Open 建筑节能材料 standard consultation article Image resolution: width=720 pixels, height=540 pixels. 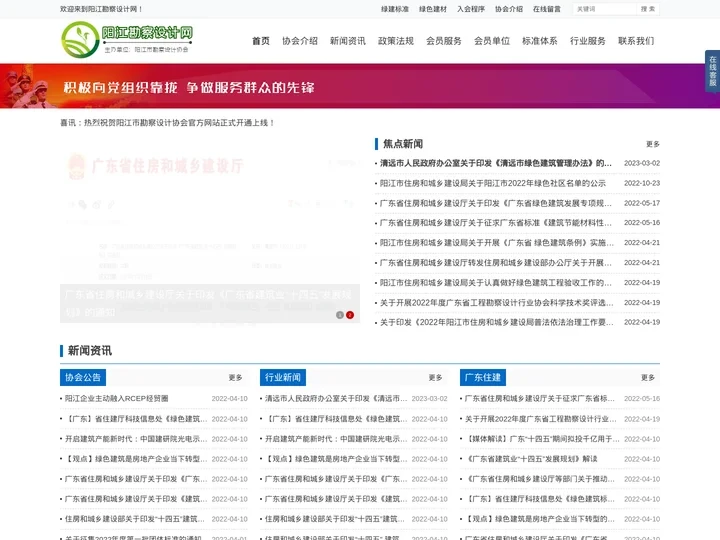coord(495,223)
